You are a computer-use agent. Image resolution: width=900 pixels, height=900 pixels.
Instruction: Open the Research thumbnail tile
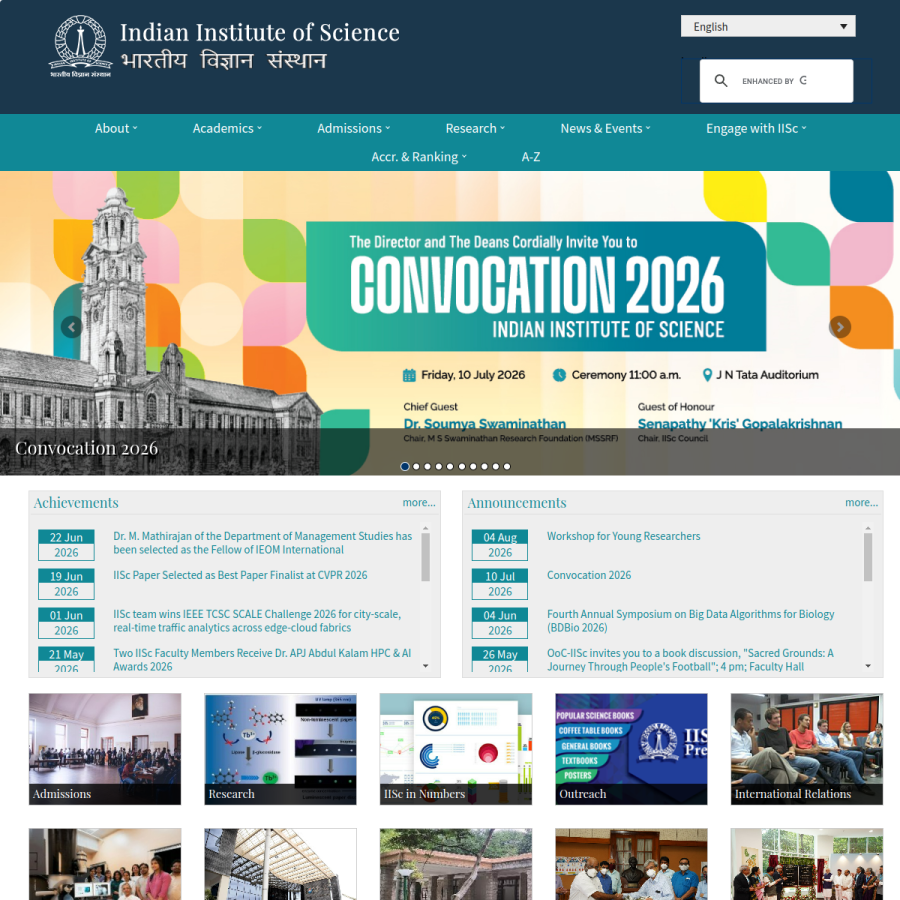[281, 748]
